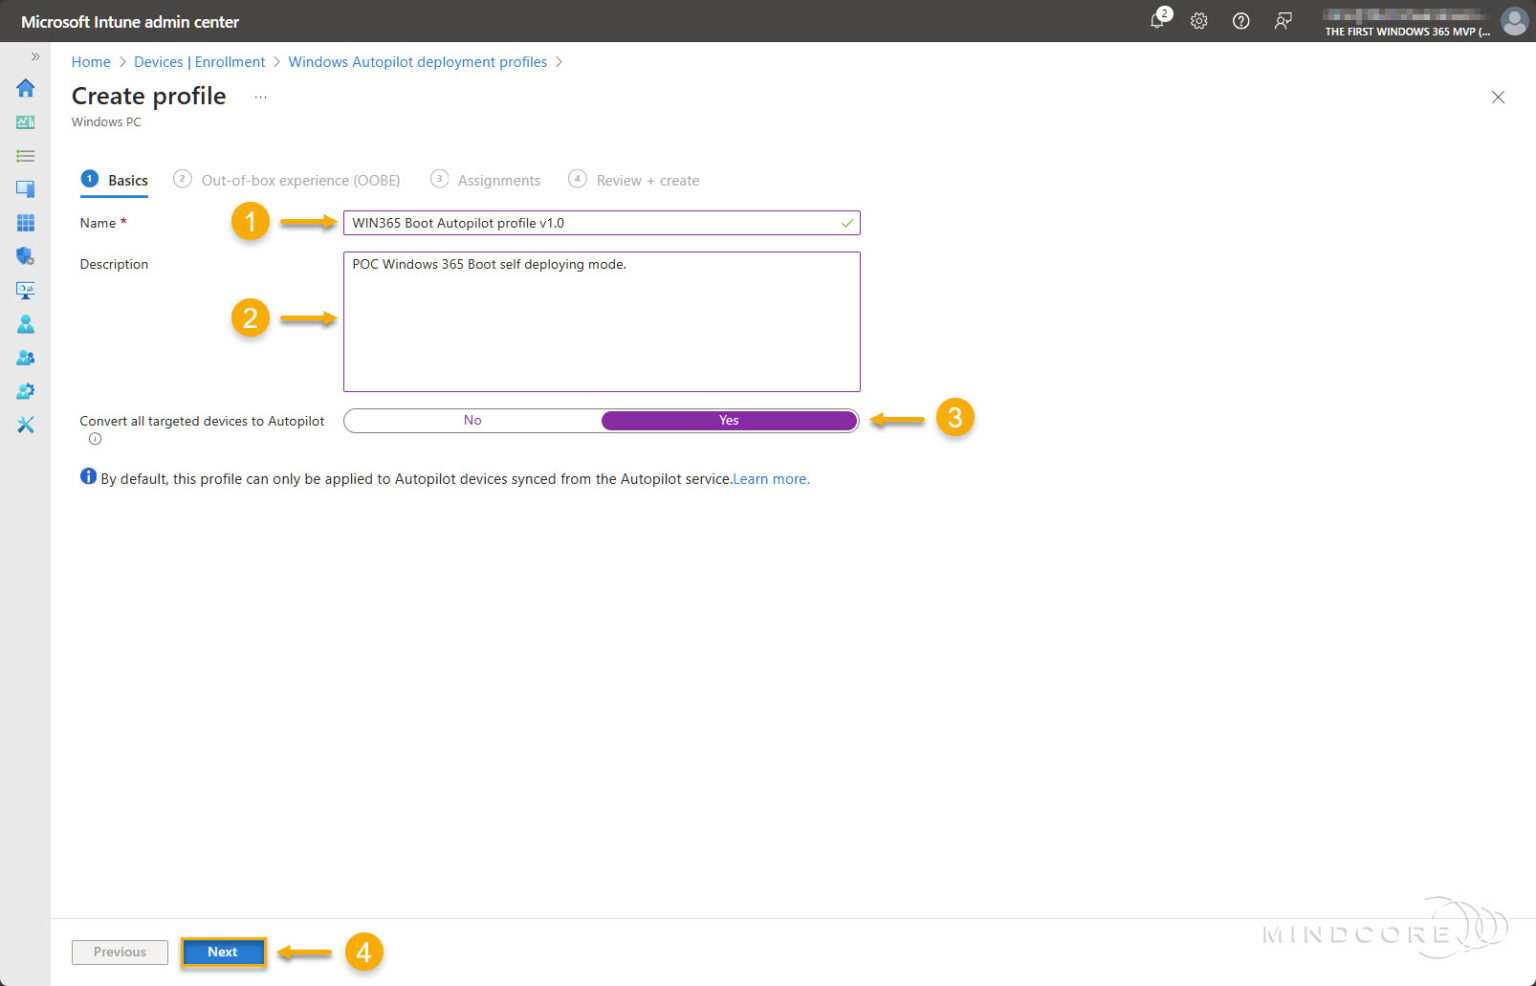This screenshot has height=986, width=1536.
Task: Show info tooltip for Convert devices setting
Action: click(95, 439)
